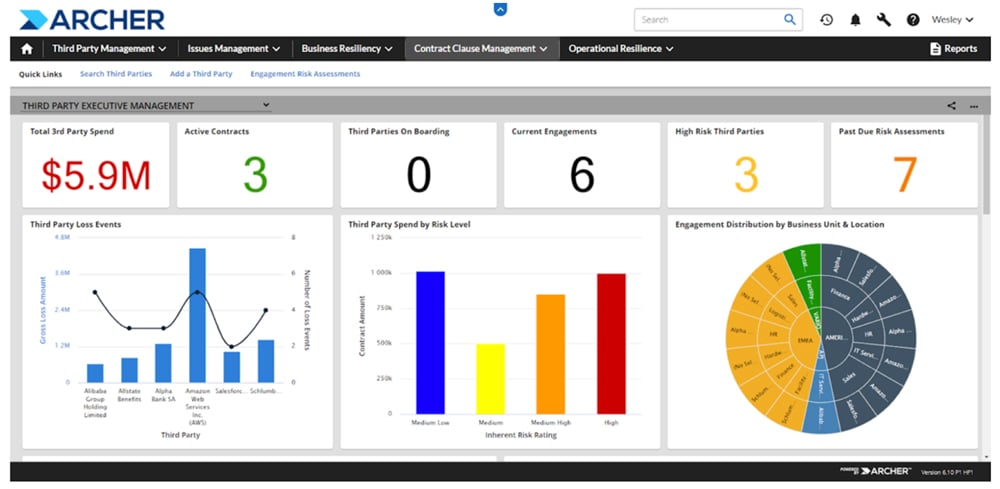
Task: Click the dashboard share icon
Action: pyautogui.click(x=951, y=105)
